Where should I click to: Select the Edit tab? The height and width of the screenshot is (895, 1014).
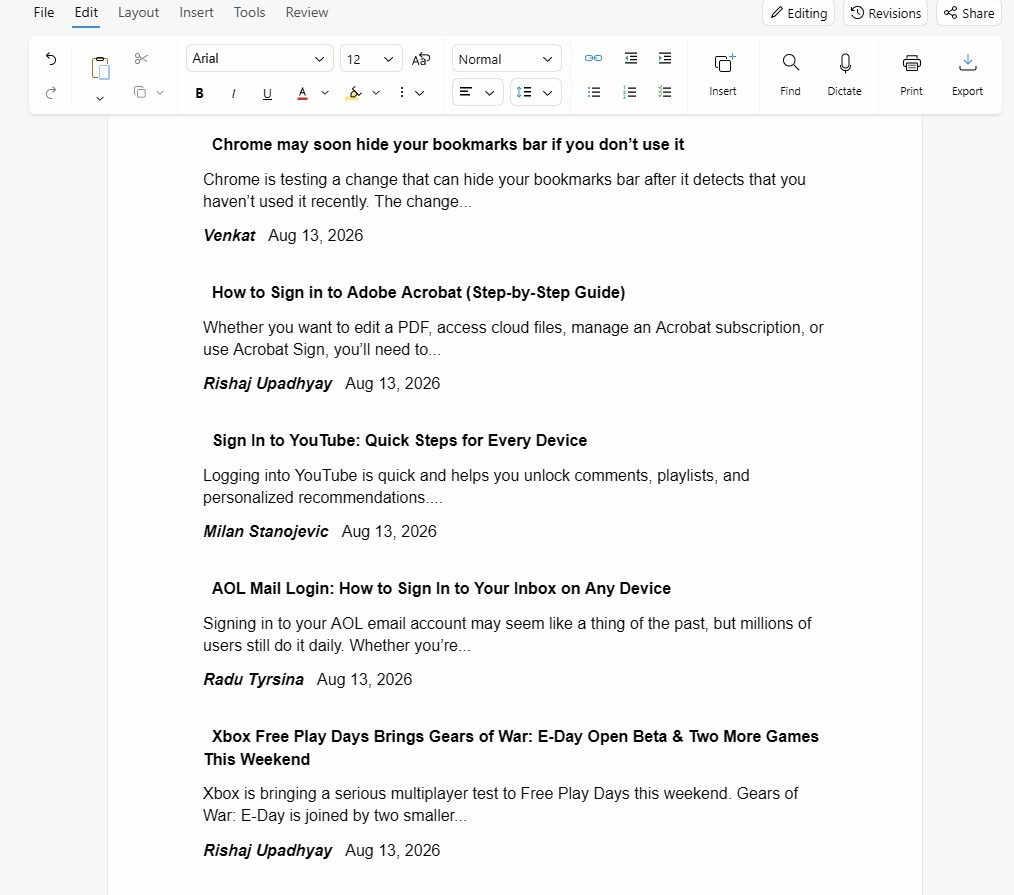click(86, 12)
